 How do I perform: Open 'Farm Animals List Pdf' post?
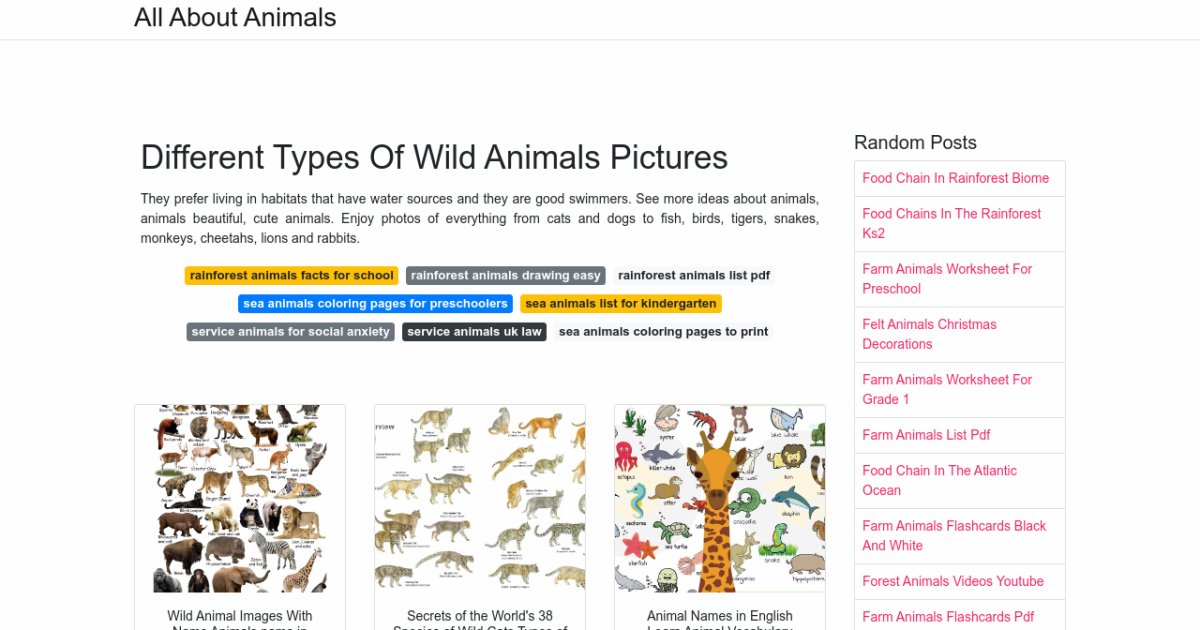[926, 435]
